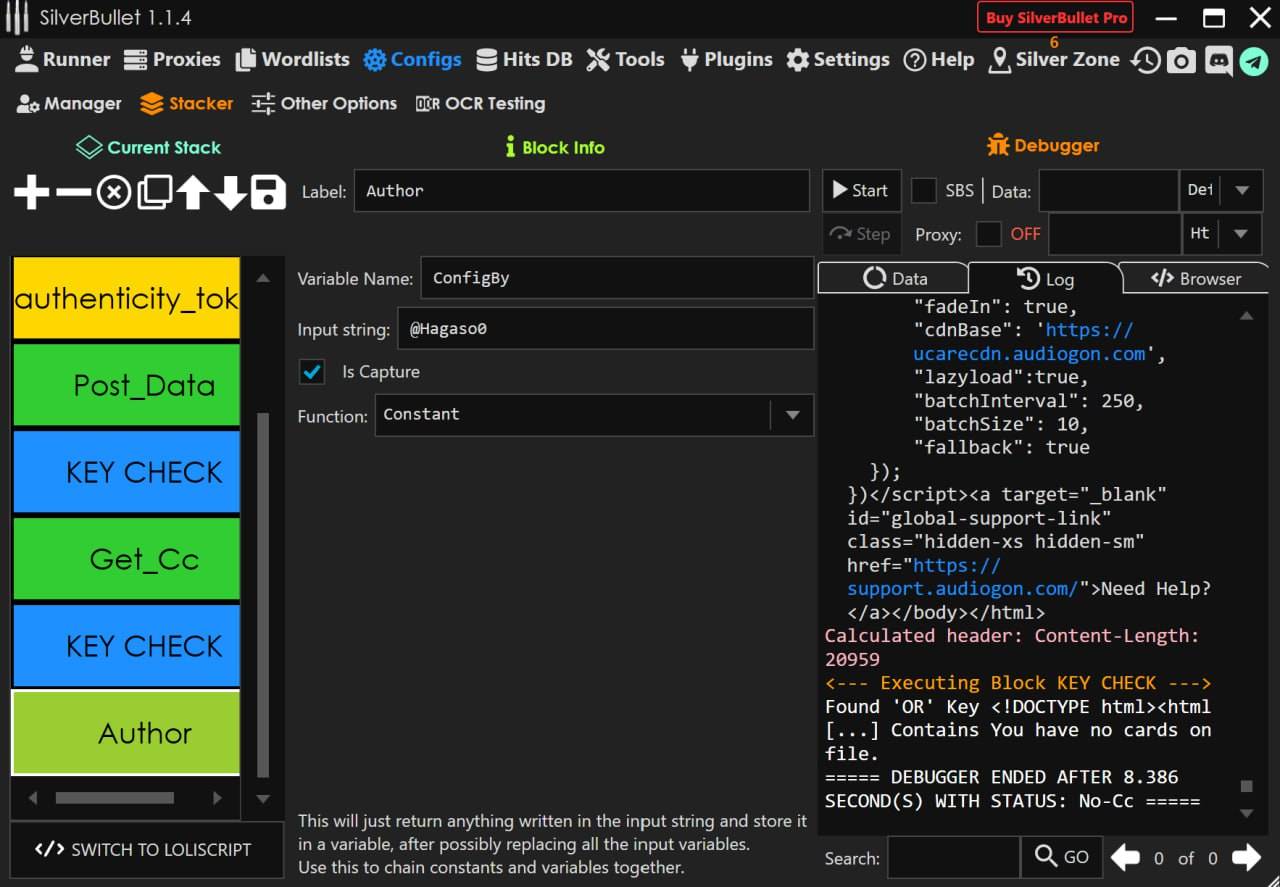The width and height of the screenshot is (1280, 887).
Task: Switch to the Browser tab
Action: tap(1195, 279)
